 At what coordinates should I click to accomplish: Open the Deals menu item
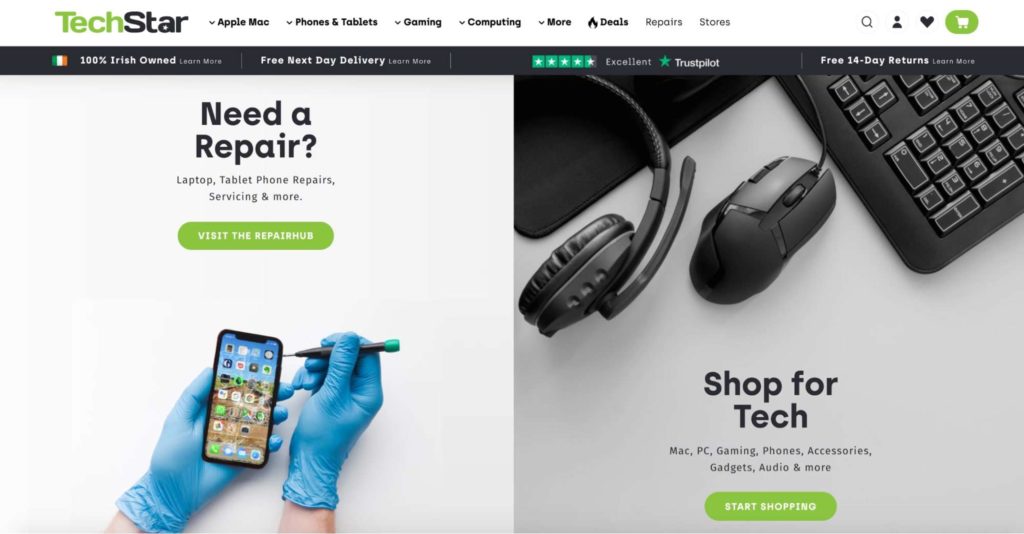pyautogui.click(x=608, y=22)
